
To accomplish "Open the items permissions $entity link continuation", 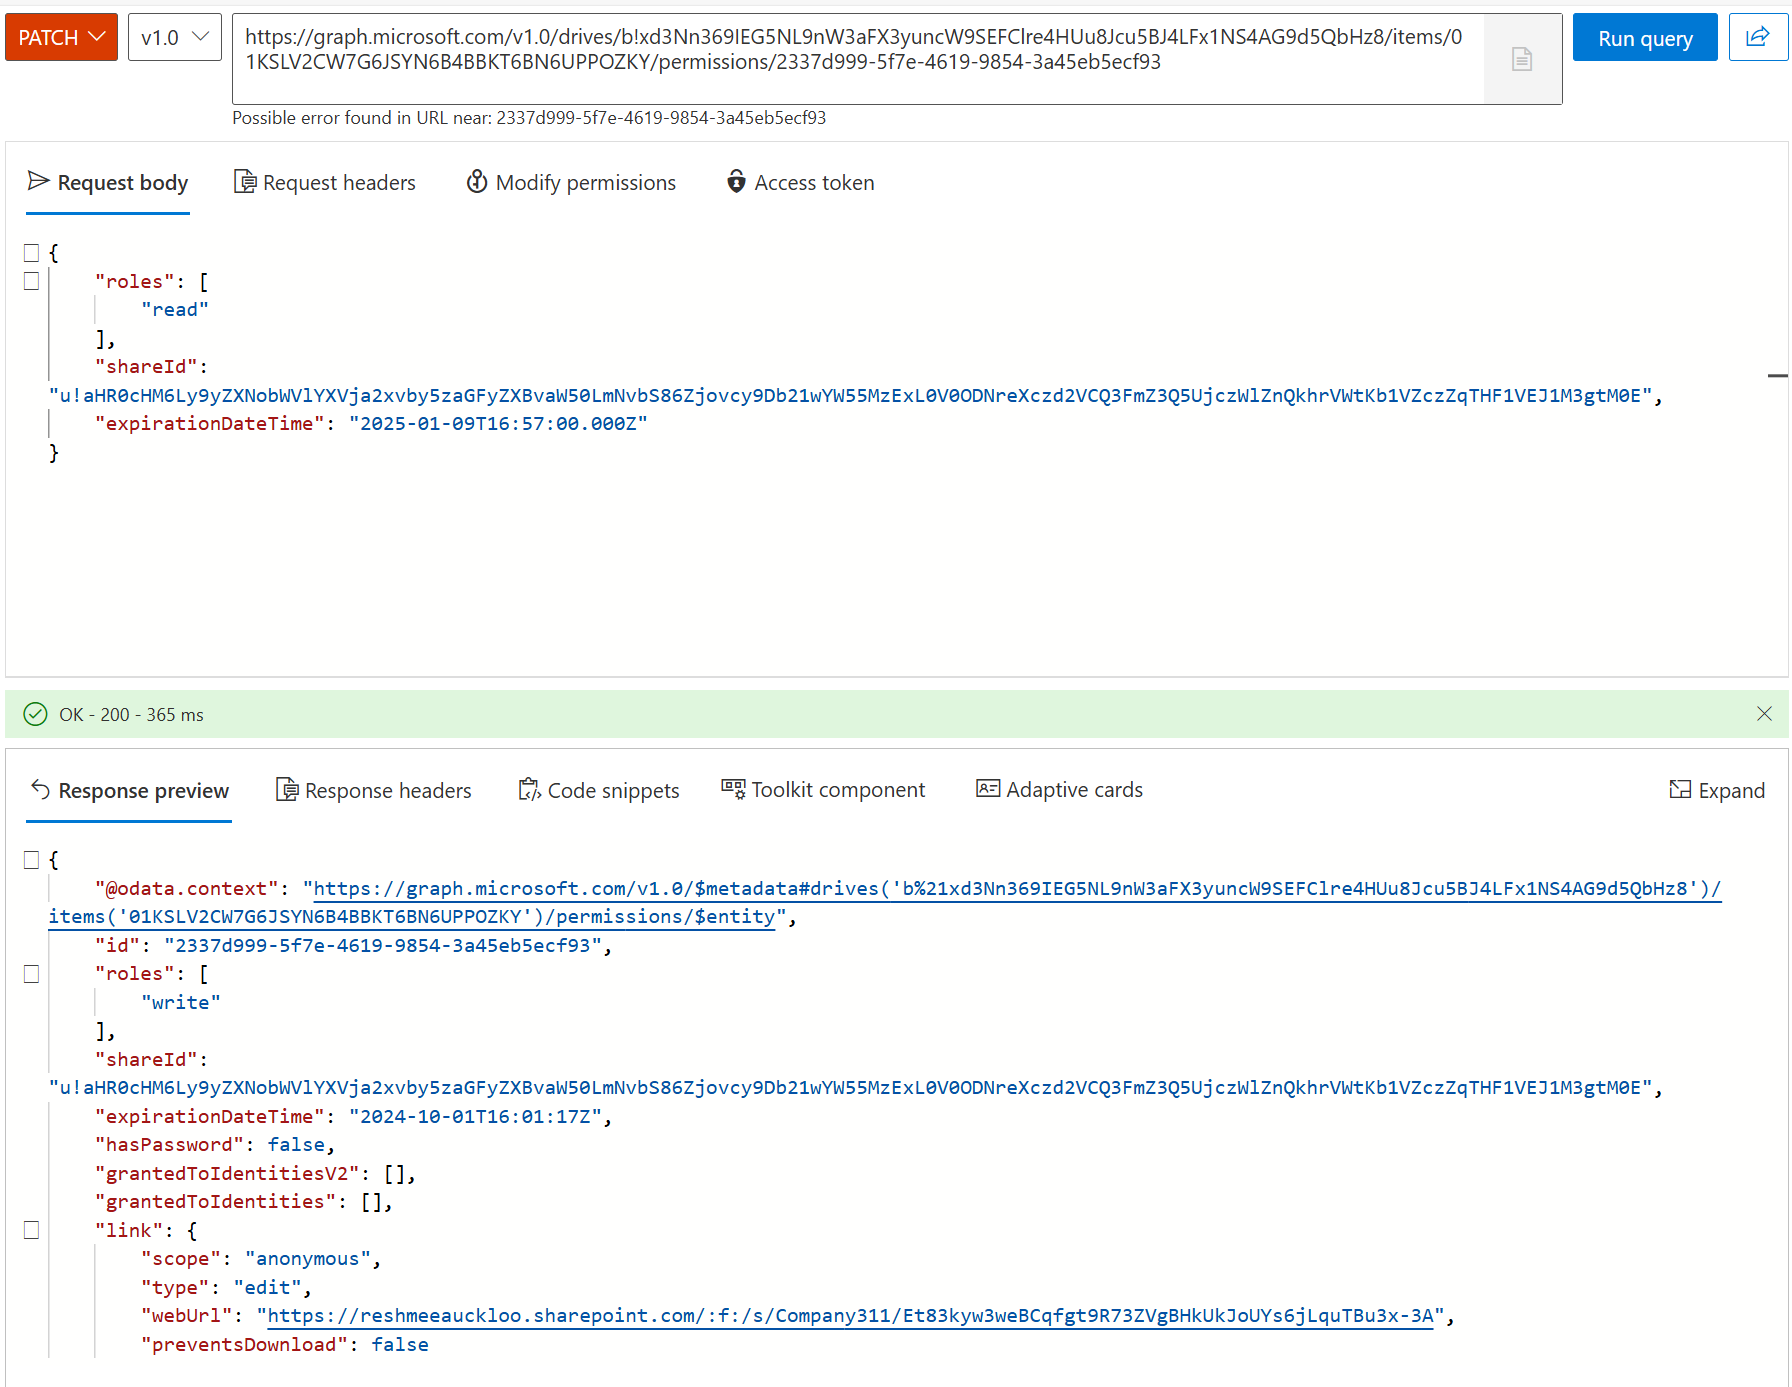I will [412, 917].
